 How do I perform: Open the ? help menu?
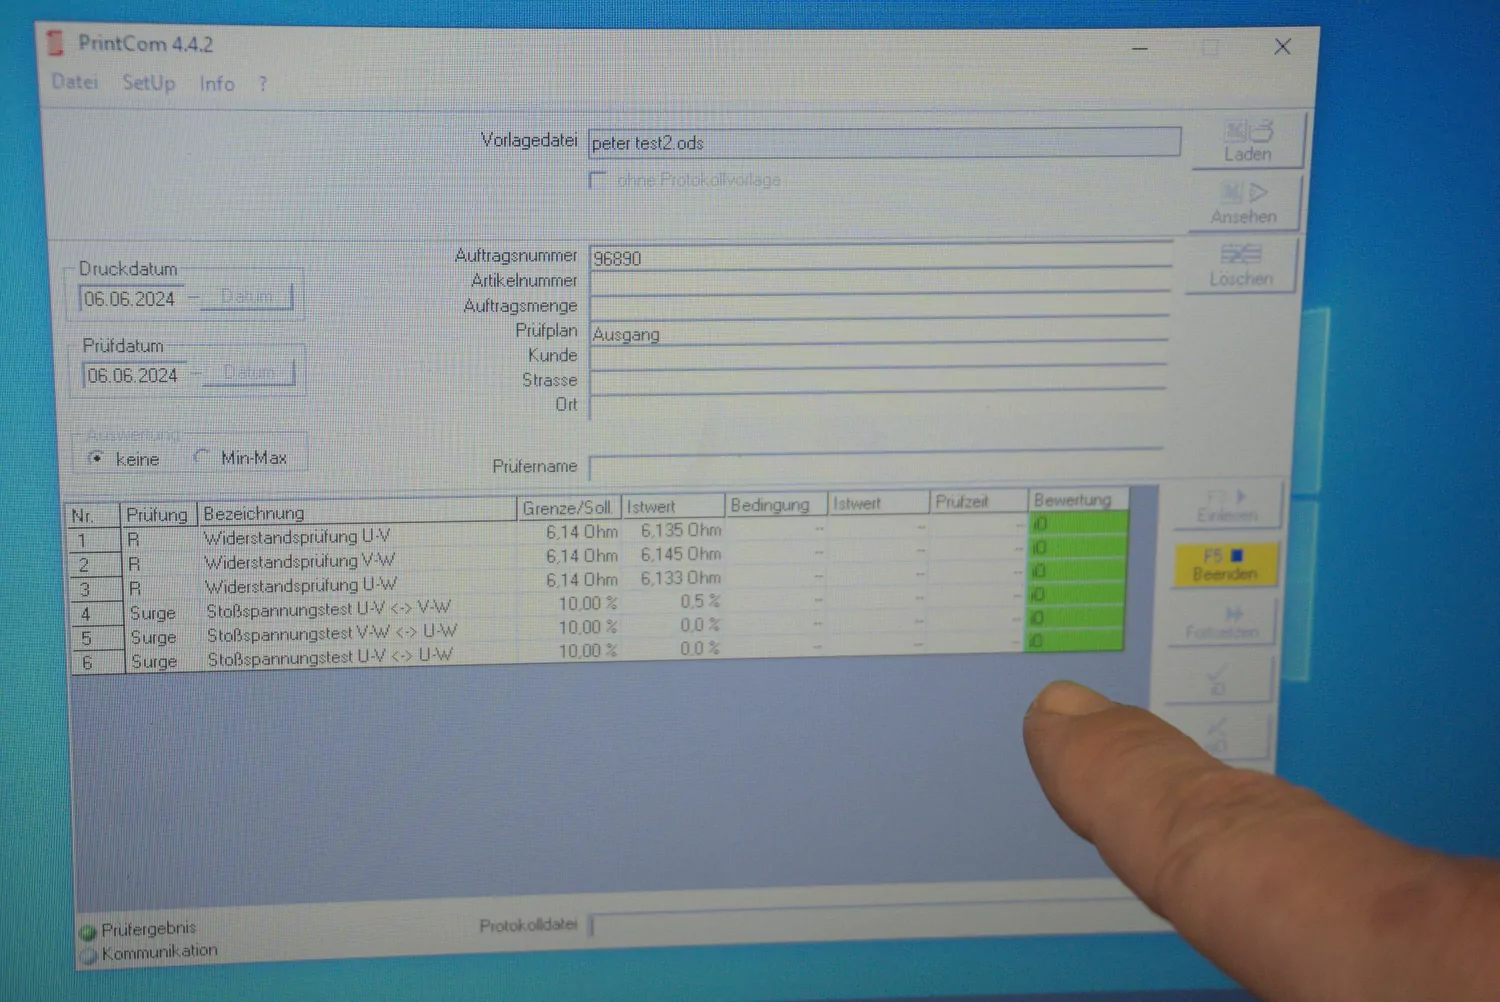coord(263,84)
